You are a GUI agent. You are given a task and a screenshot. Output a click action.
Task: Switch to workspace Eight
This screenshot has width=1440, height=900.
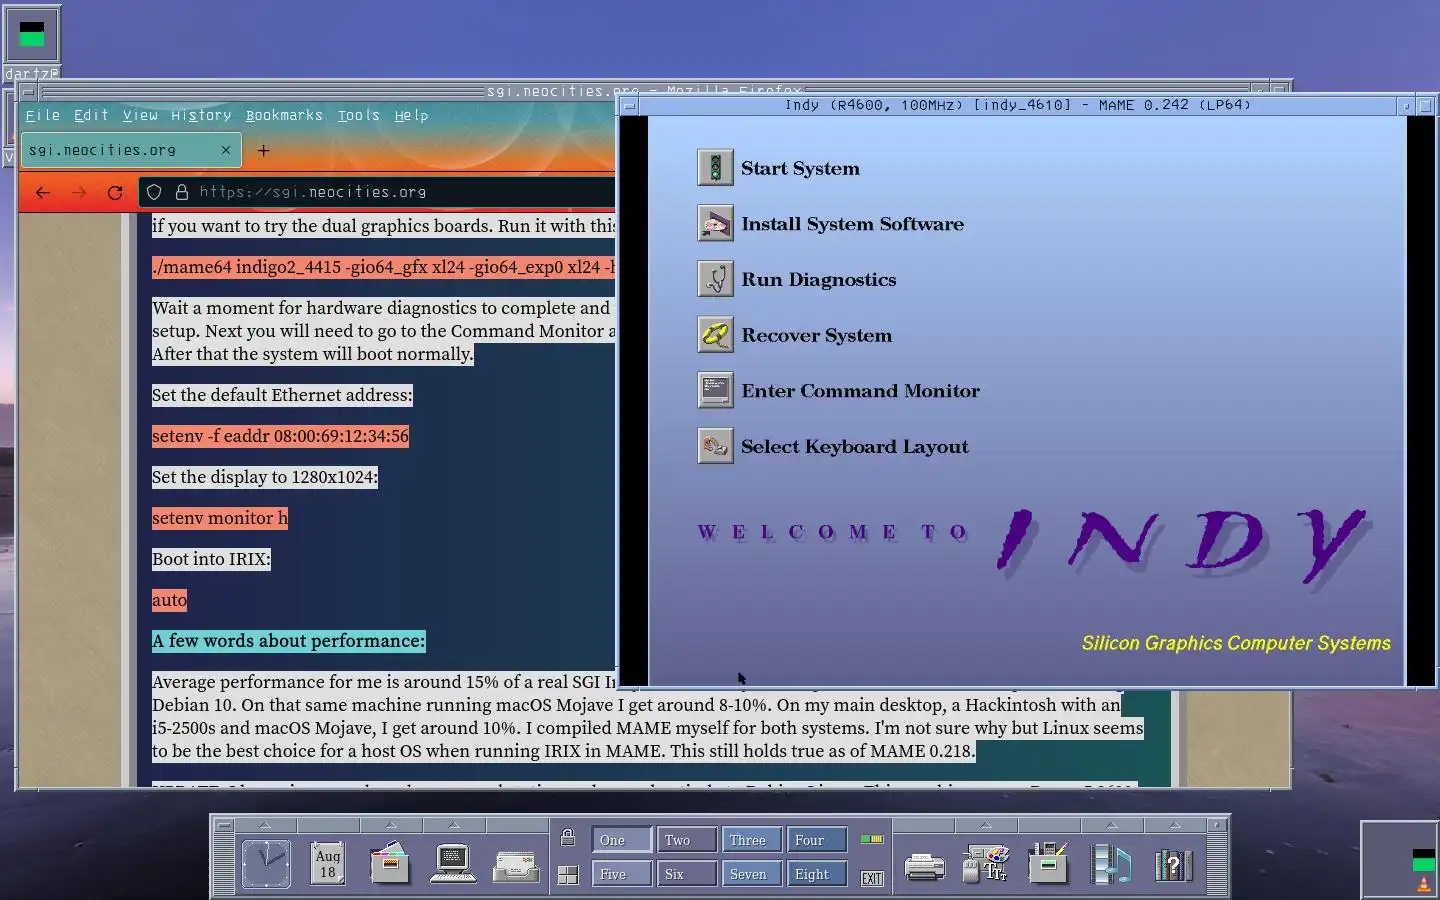pos(817,874)
